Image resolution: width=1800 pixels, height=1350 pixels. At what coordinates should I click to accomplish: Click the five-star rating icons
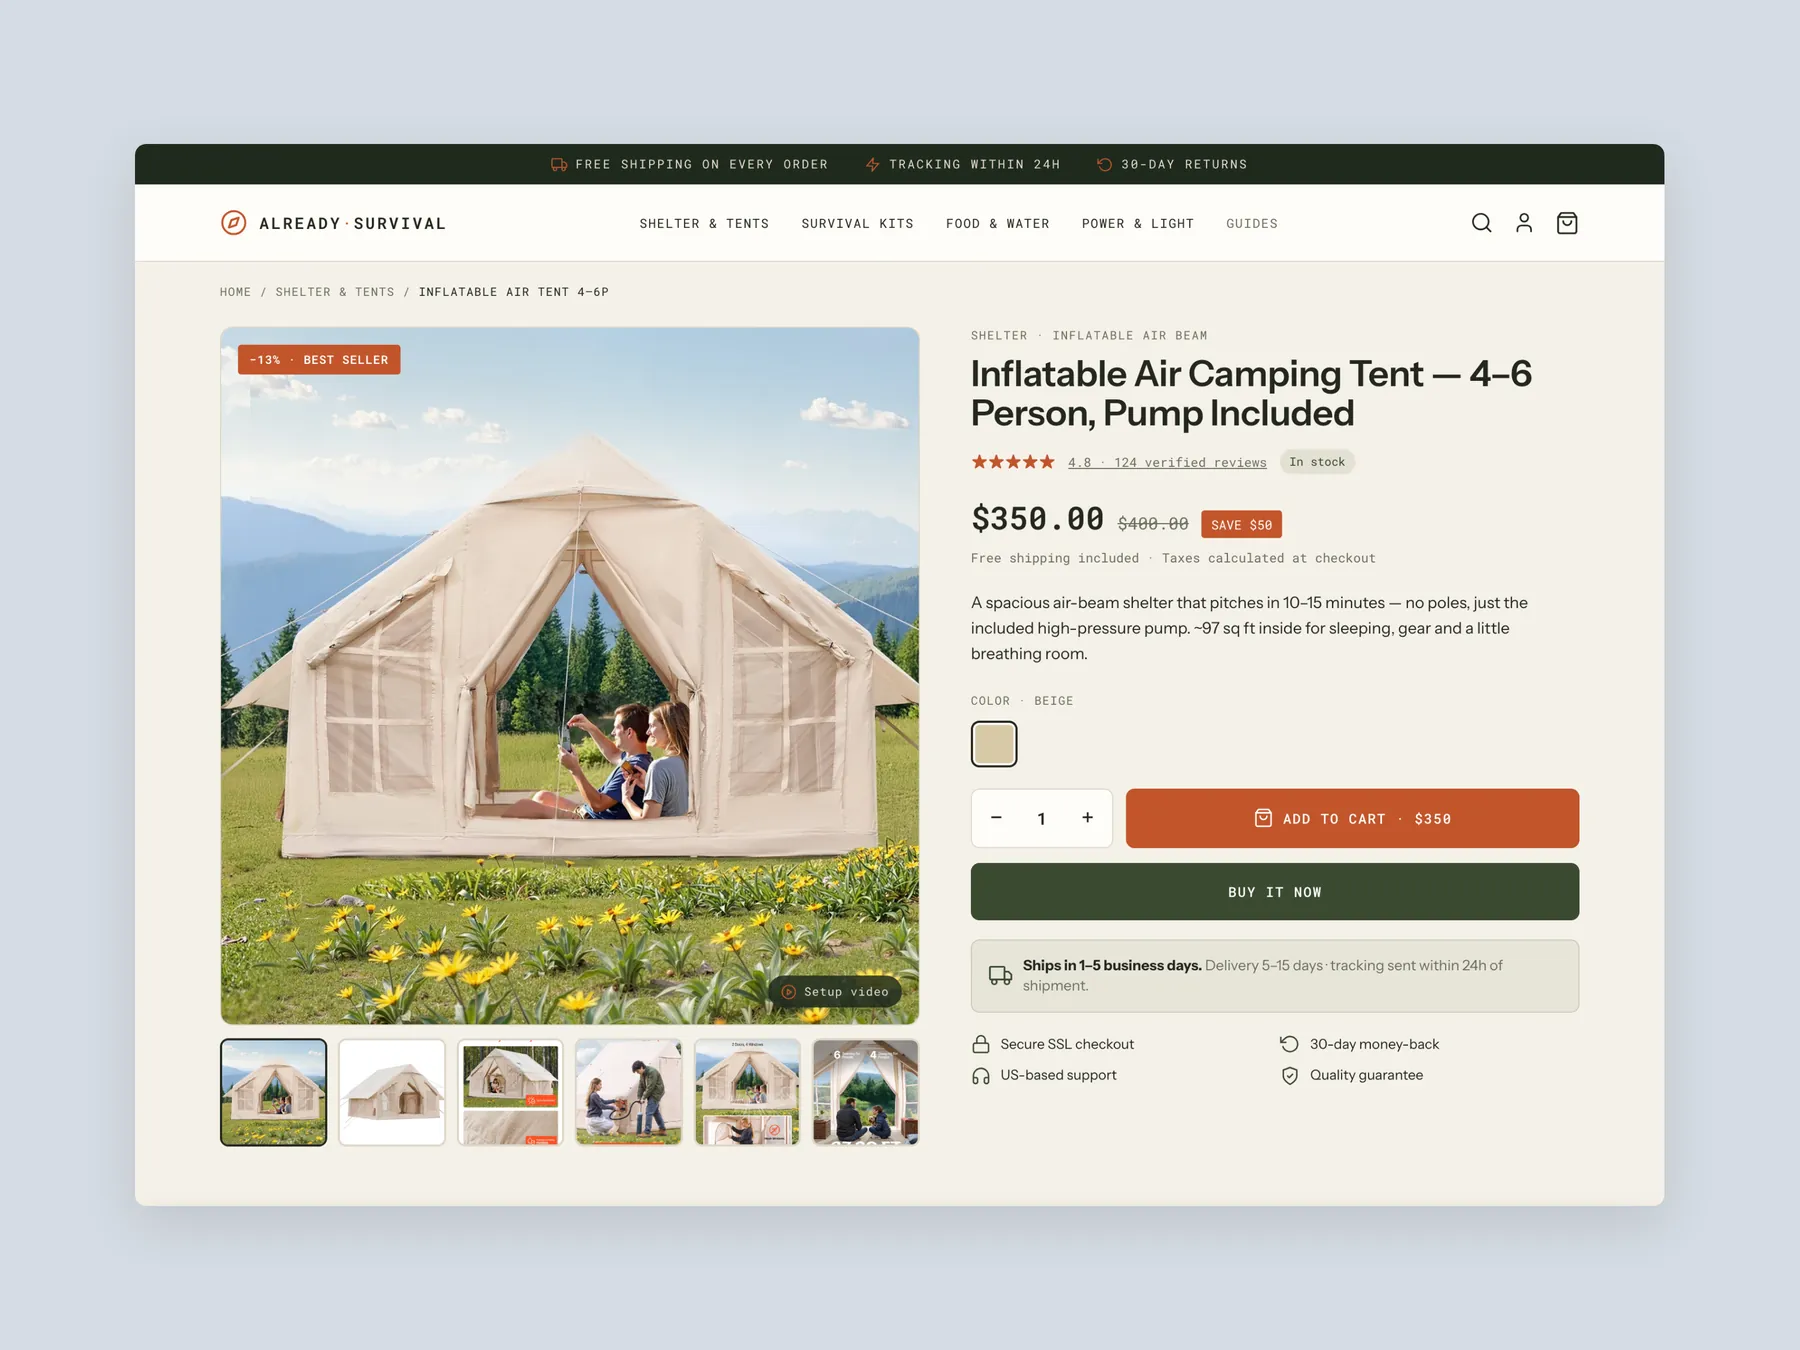(1013, 462)
